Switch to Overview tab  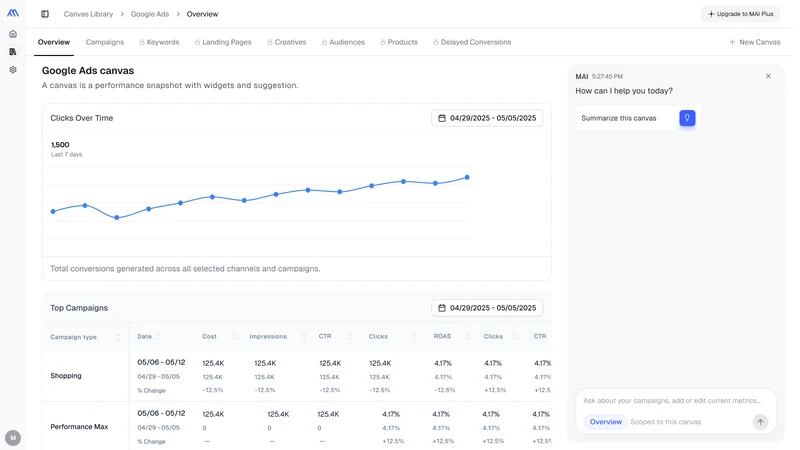(x=54, y=42)
